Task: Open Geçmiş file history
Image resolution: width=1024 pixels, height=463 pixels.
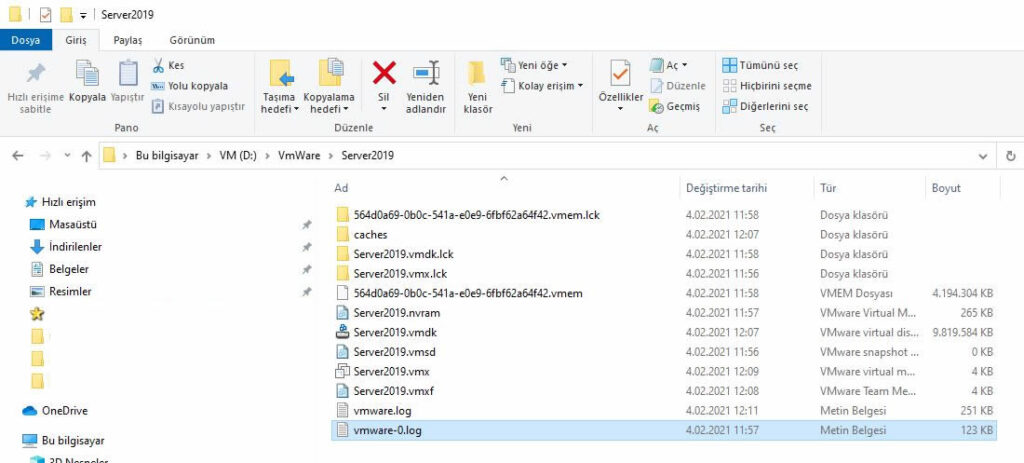Action: pos(675,106)
